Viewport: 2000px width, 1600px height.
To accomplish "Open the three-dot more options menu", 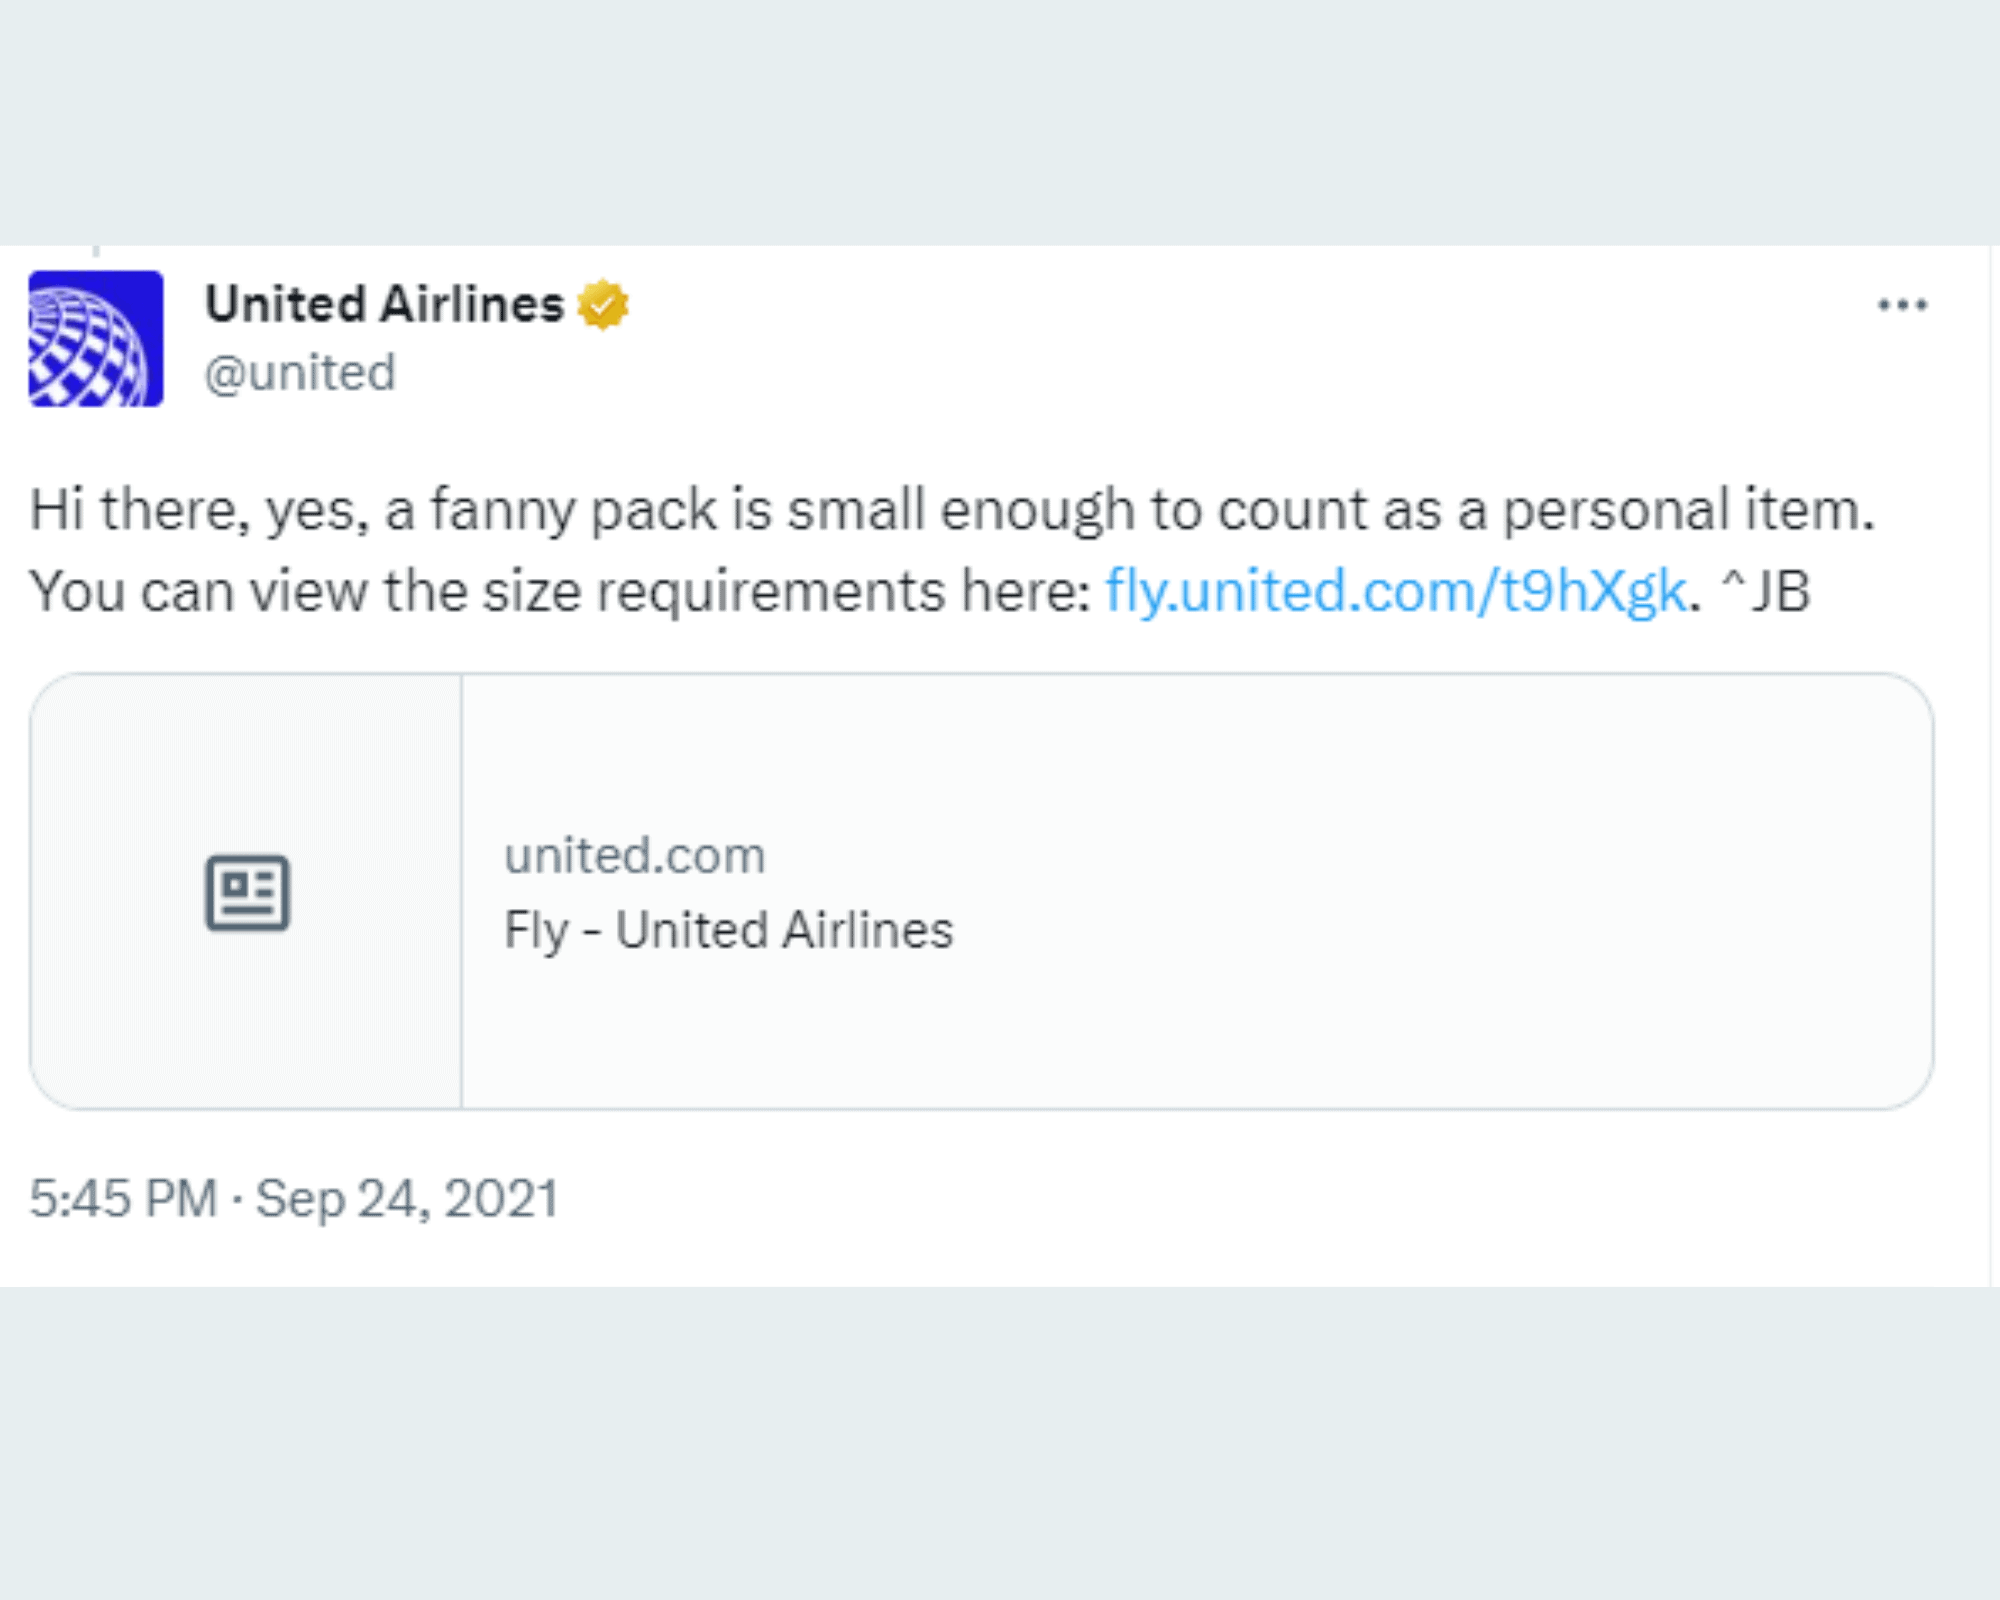I will [1902, 305].
